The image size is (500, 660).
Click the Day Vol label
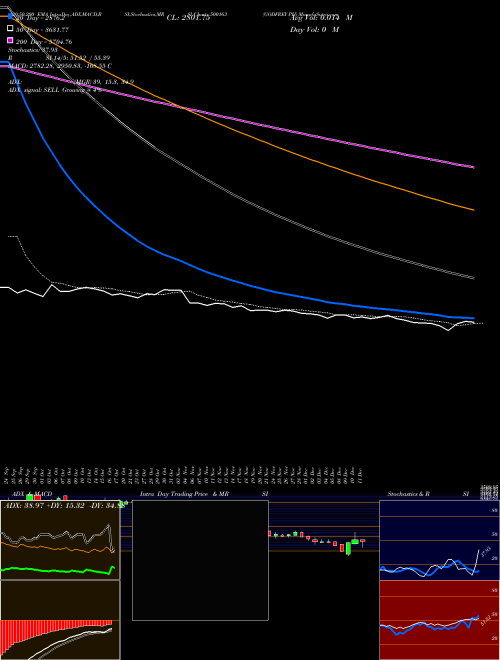click(314, 30)
